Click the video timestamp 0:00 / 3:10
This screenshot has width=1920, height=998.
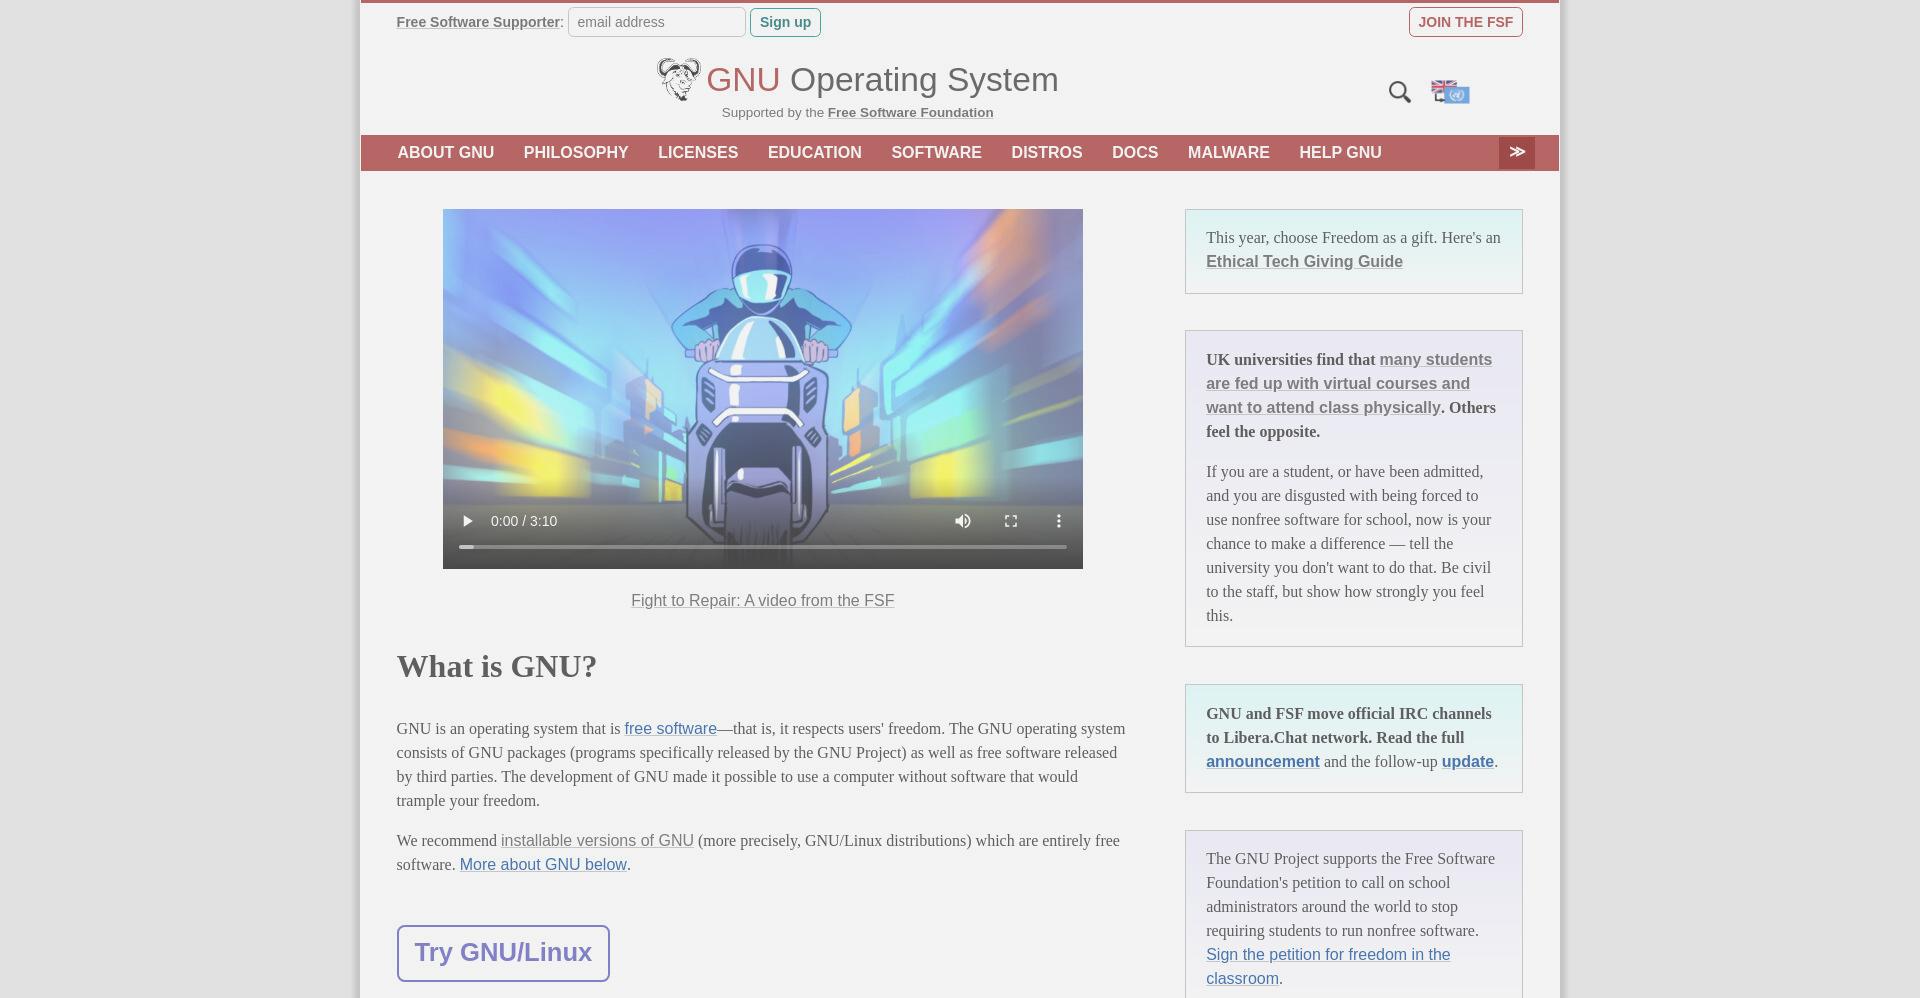click(x=524, y=521)
